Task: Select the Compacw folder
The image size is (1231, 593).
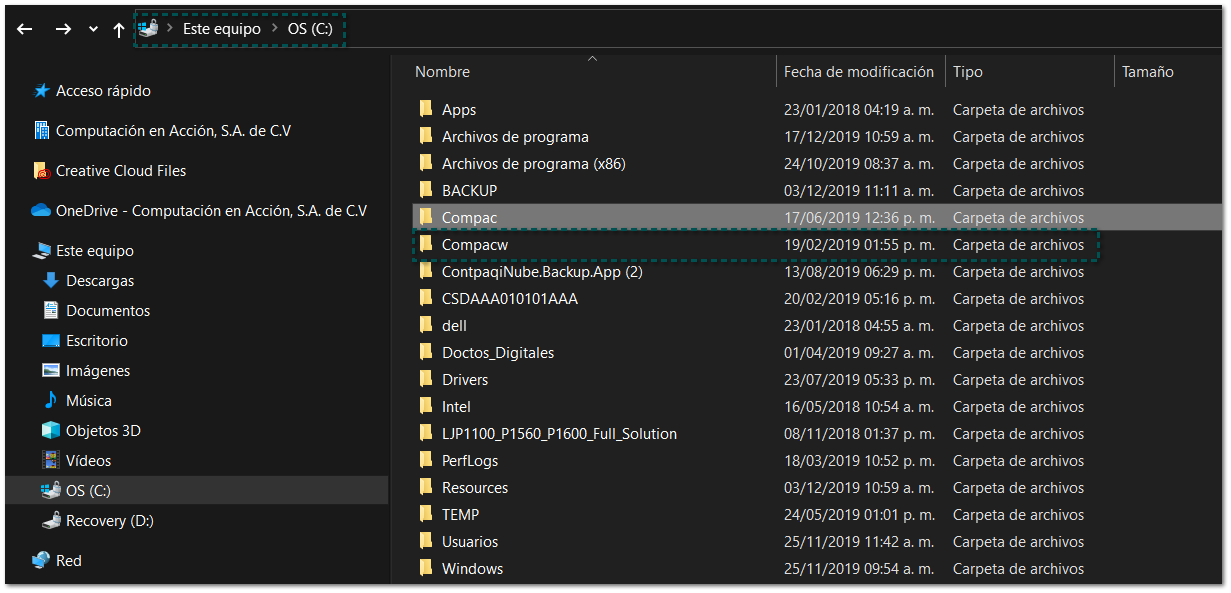Action: click(476, 245)
